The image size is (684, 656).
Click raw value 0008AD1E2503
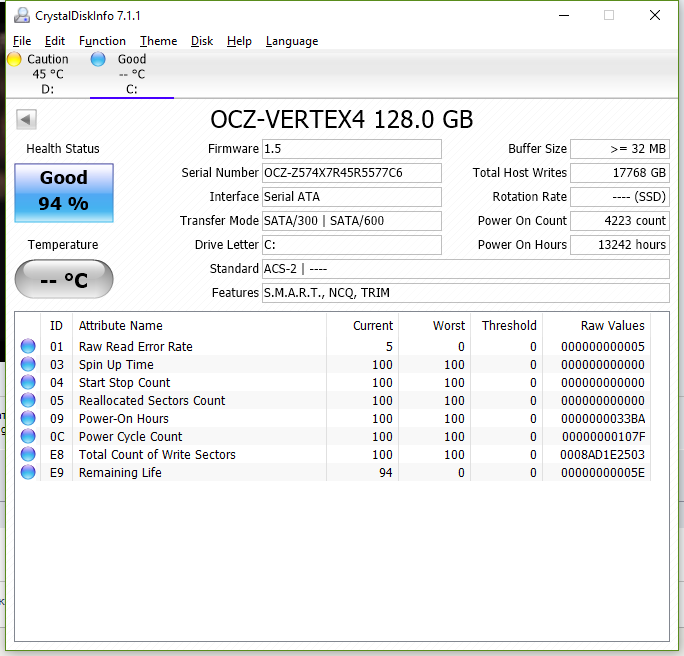click(602, 454)
